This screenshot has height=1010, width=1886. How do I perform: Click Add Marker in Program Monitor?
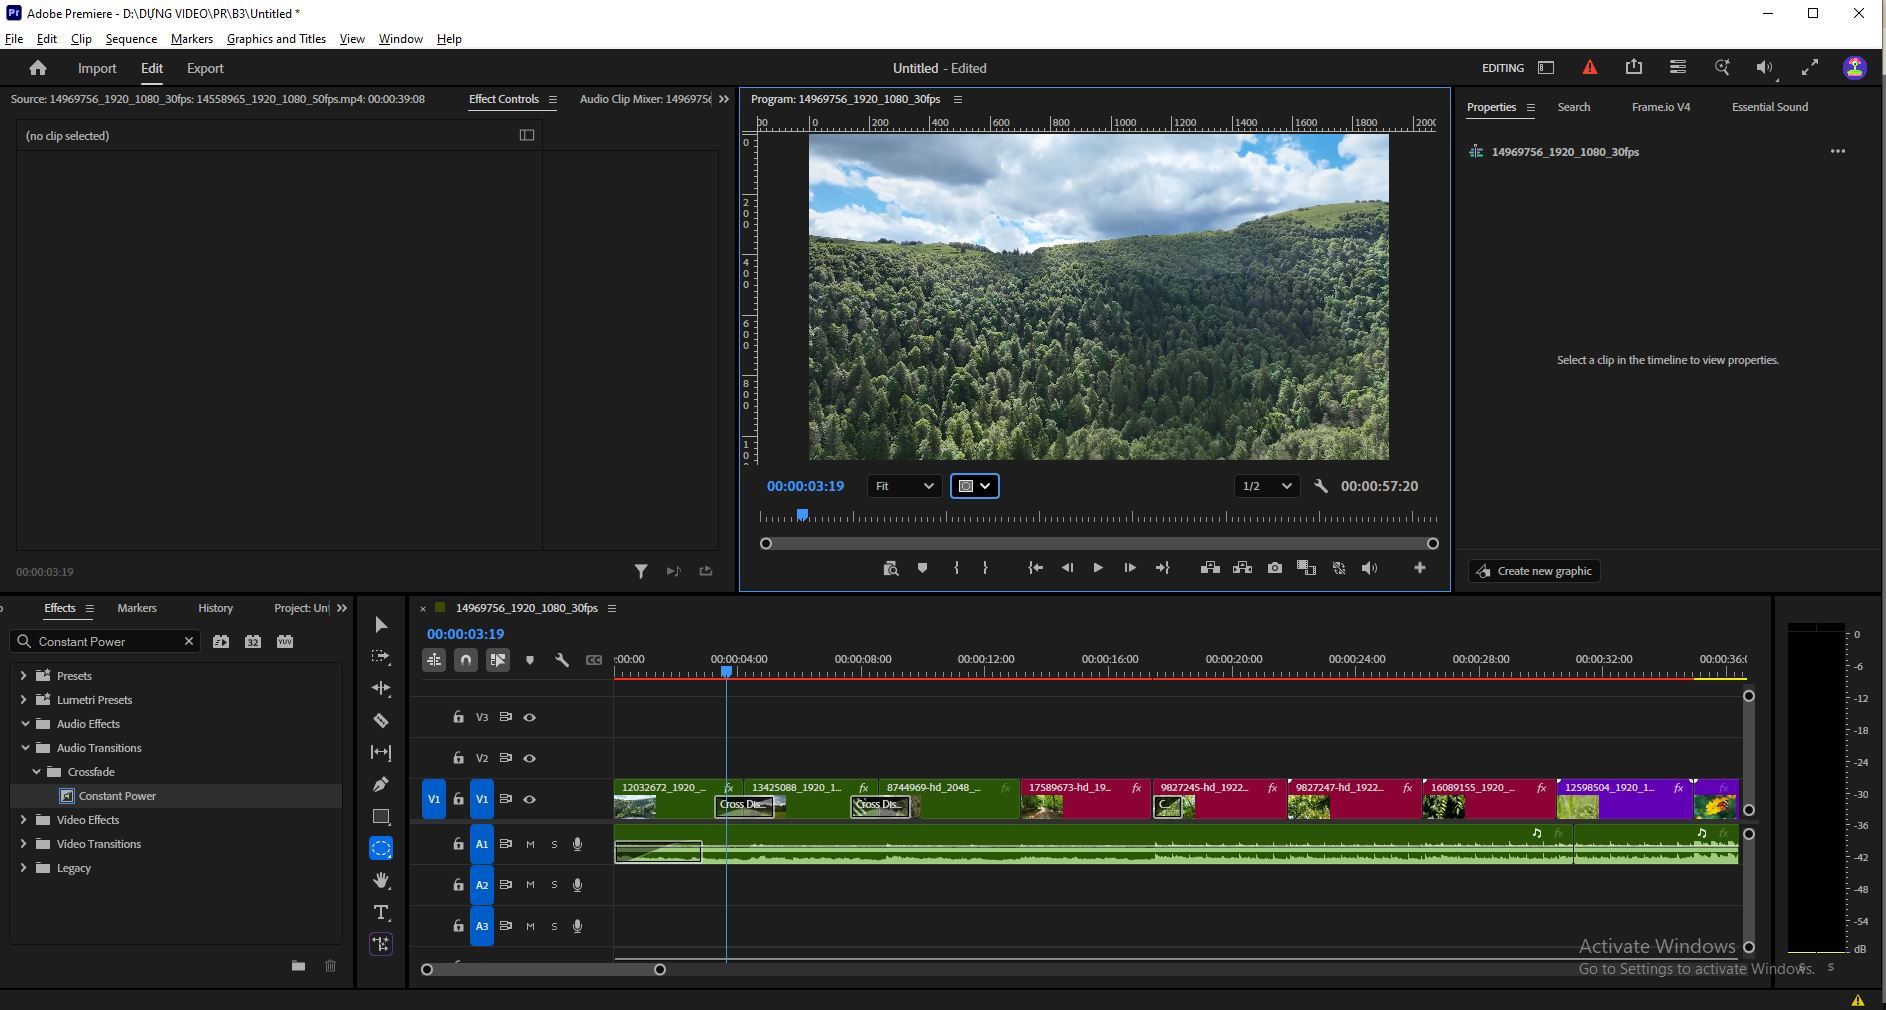(x=922, y=568)
